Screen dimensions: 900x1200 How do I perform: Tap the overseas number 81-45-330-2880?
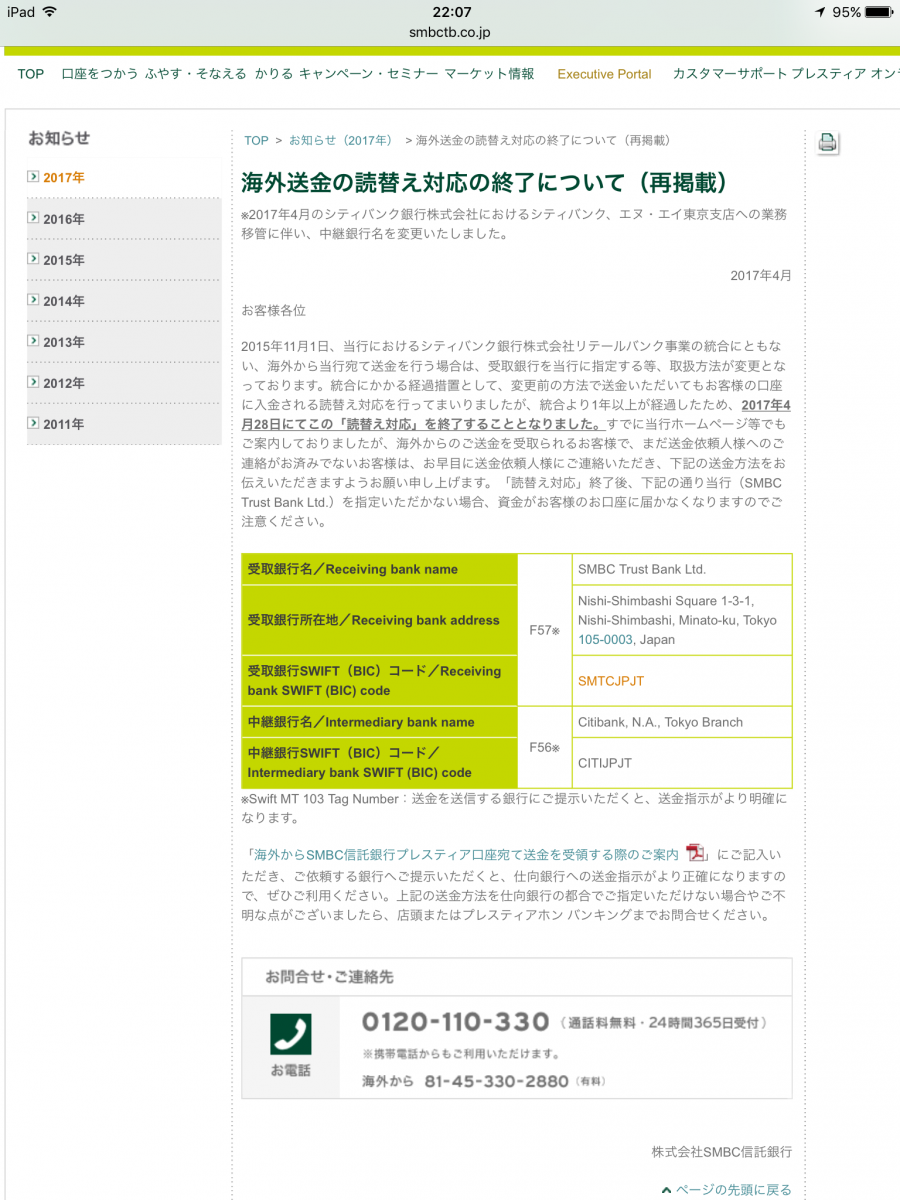[x=496, y=1081]
